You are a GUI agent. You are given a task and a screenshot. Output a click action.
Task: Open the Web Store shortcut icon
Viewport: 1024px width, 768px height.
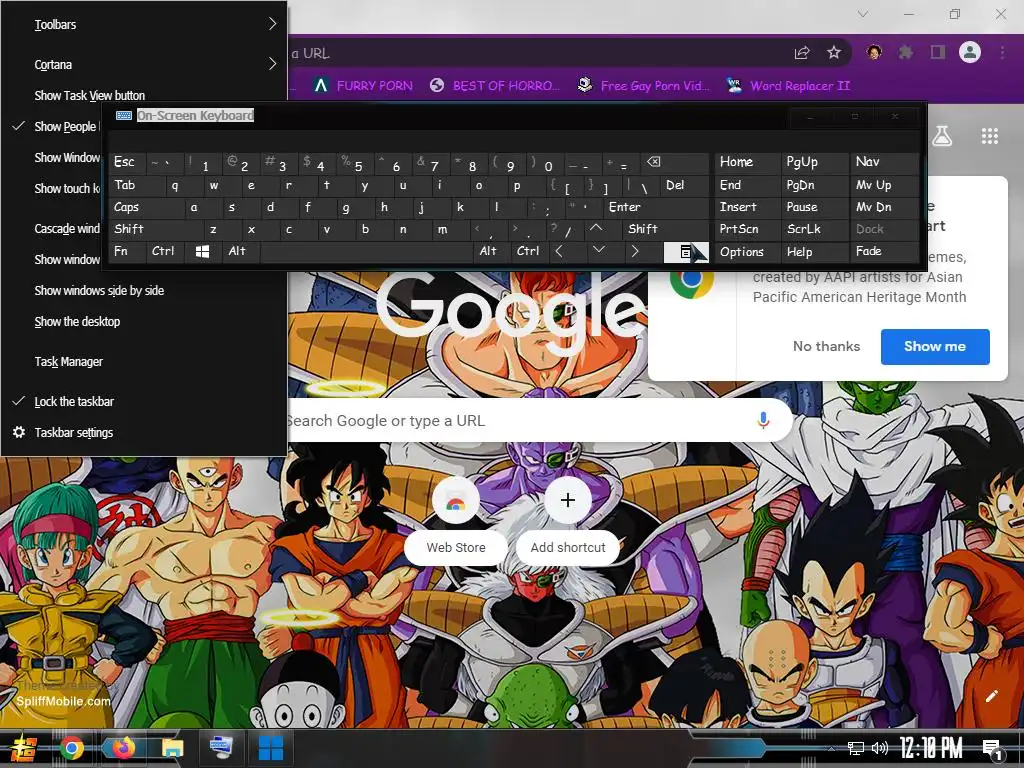(456, 502)
